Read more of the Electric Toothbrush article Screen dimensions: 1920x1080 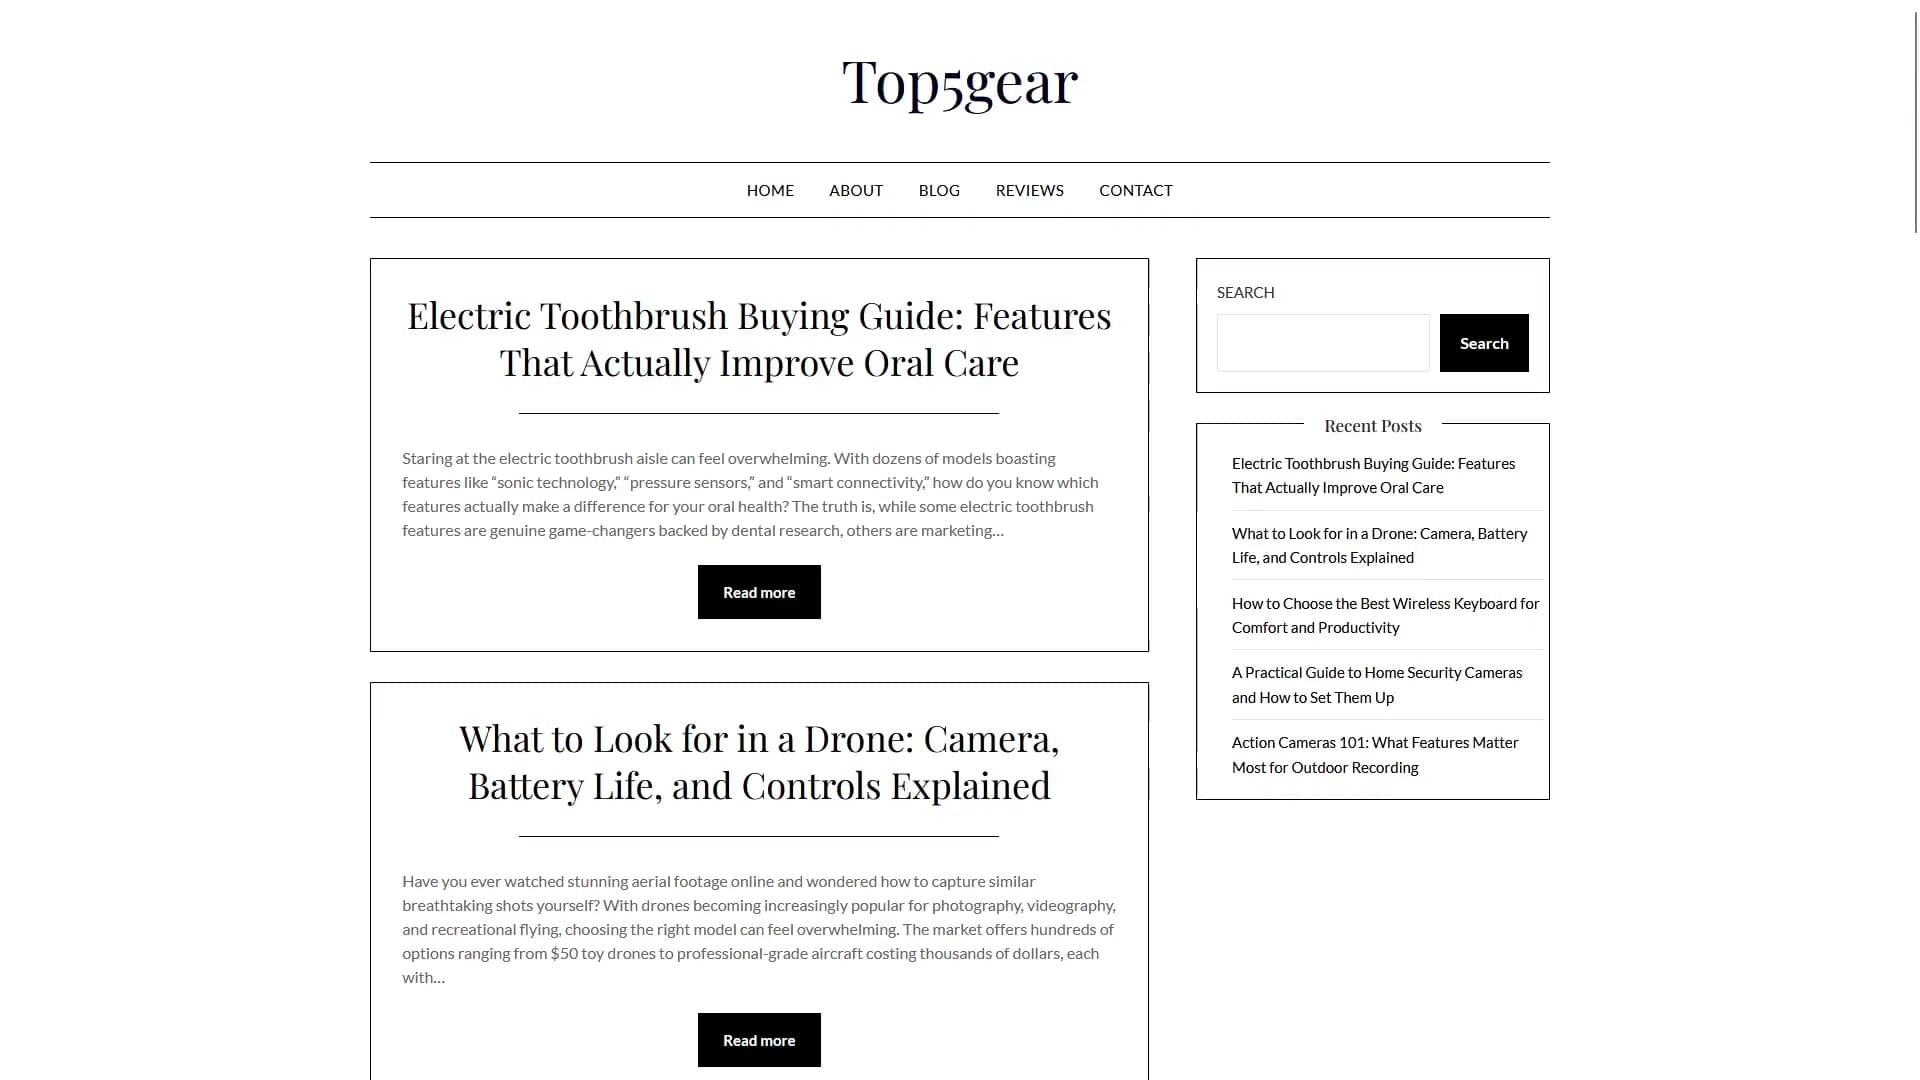point(759,592)
